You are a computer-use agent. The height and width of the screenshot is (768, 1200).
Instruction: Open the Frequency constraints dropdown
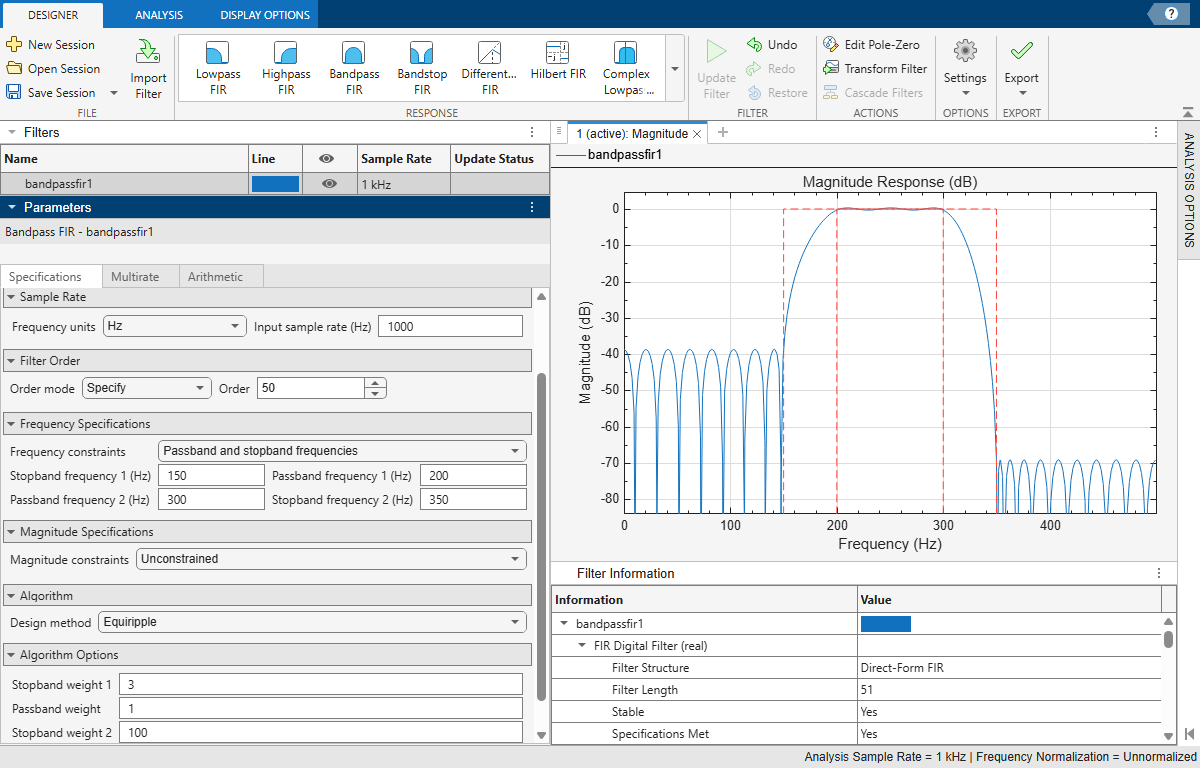click(x=342, y=451)
